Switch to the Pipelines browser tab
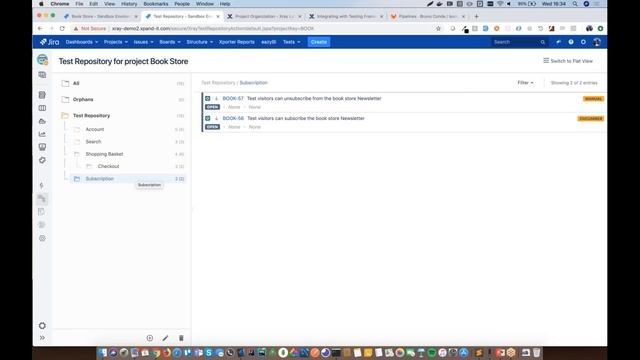 [x=427, y=16]
